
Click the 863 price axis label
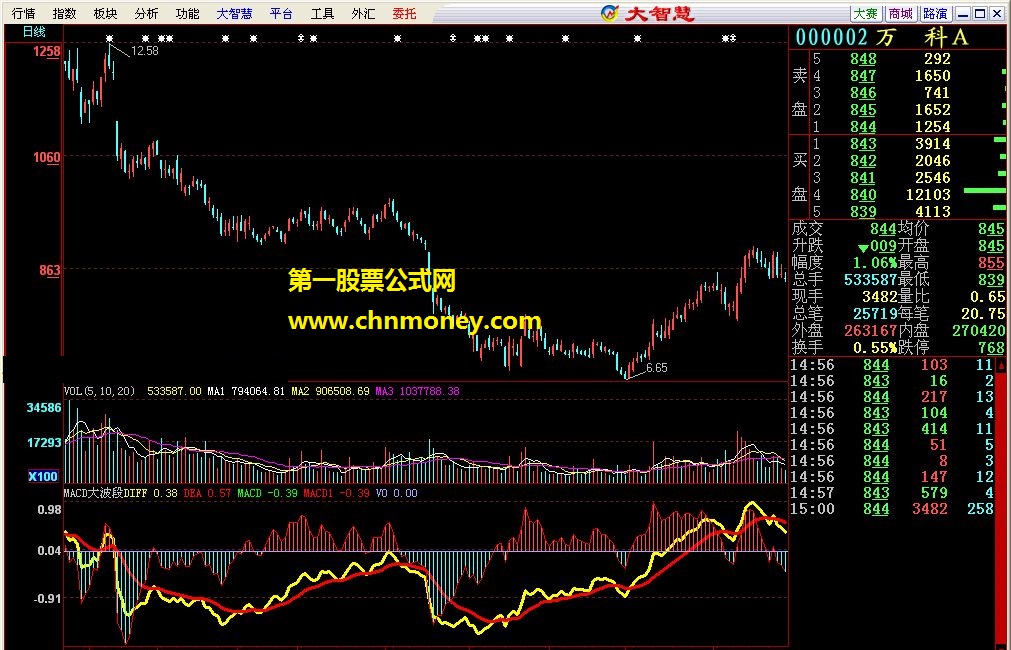(50, 270)
